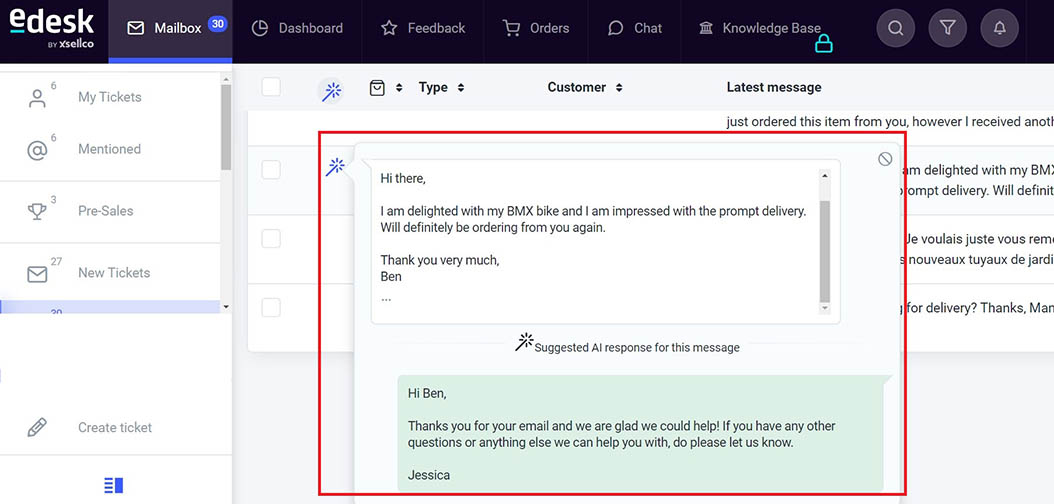The height and width of the screenshot is (504, 1054).
Task: Click the AI magic wand column icon
Action: pos(331,90)
